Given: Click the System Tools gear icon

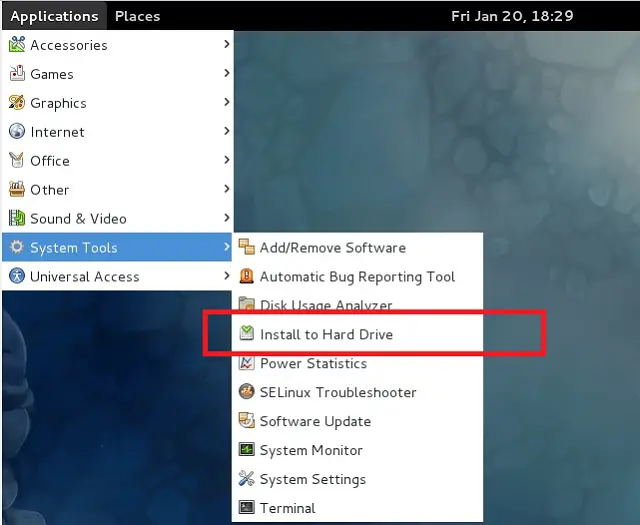Looking at the screenshot, I should (x=17, y=247).
